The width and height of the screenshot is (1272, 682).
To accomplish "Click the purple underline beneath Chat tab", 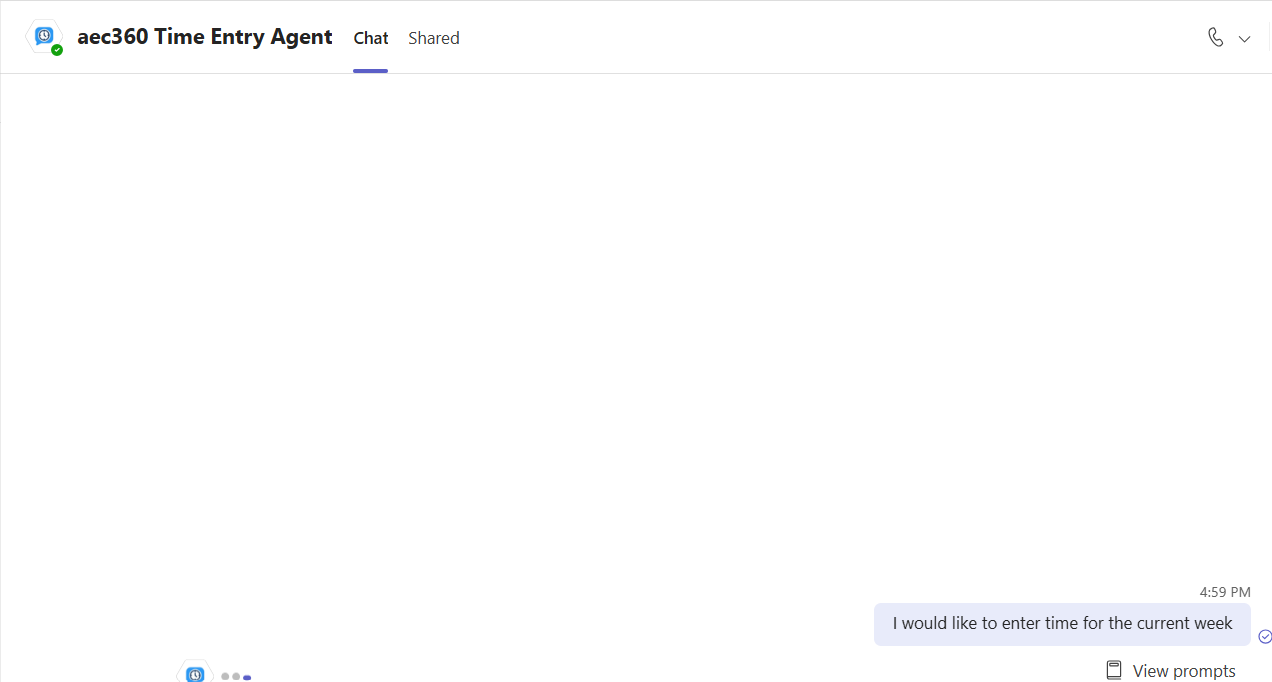I will [370, 70].
